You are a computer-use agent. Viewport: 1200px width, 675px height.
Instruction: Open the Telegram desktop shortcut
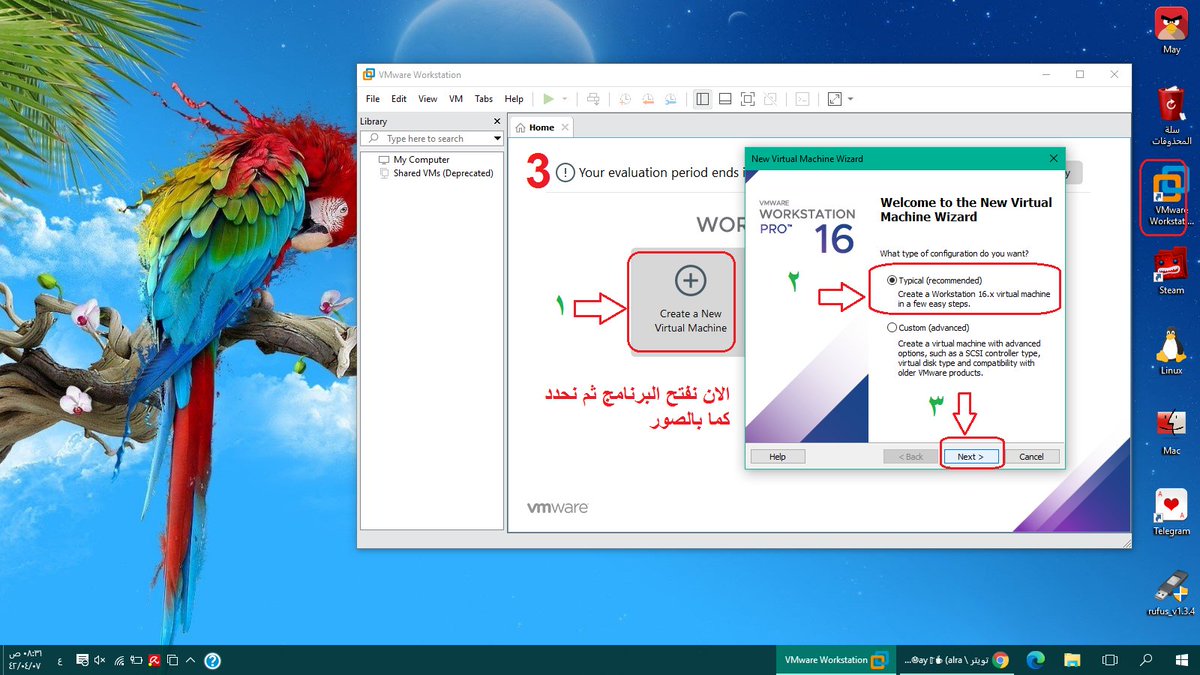point(1171,512)
